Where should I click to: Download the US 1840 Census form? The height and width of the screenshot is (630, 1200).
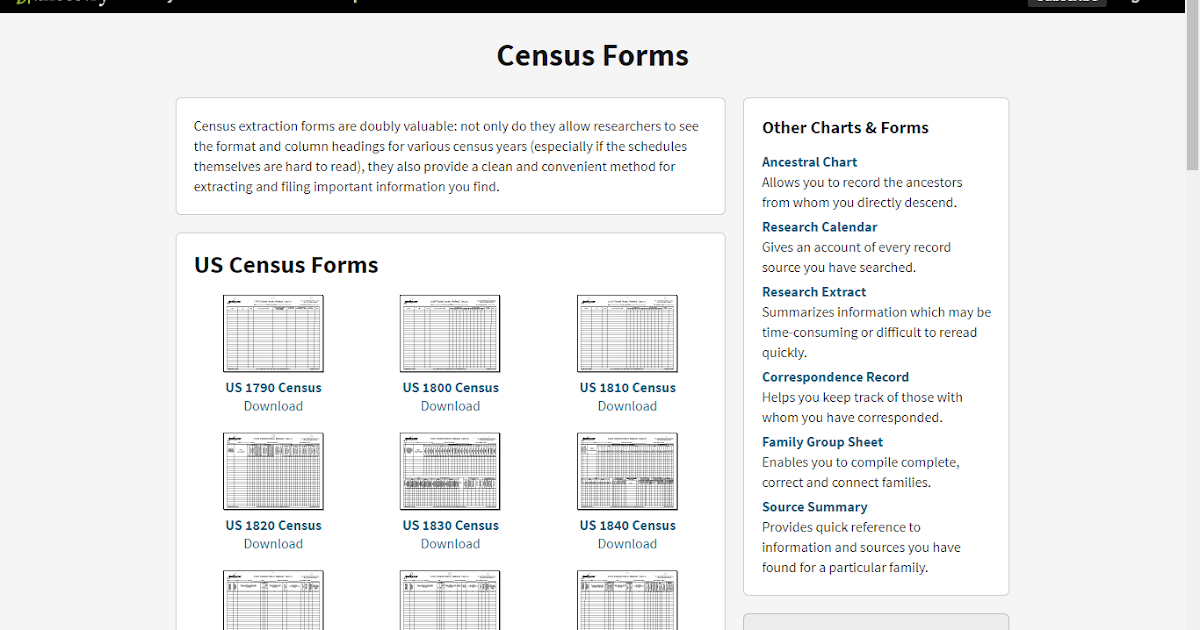coord(627,543)
